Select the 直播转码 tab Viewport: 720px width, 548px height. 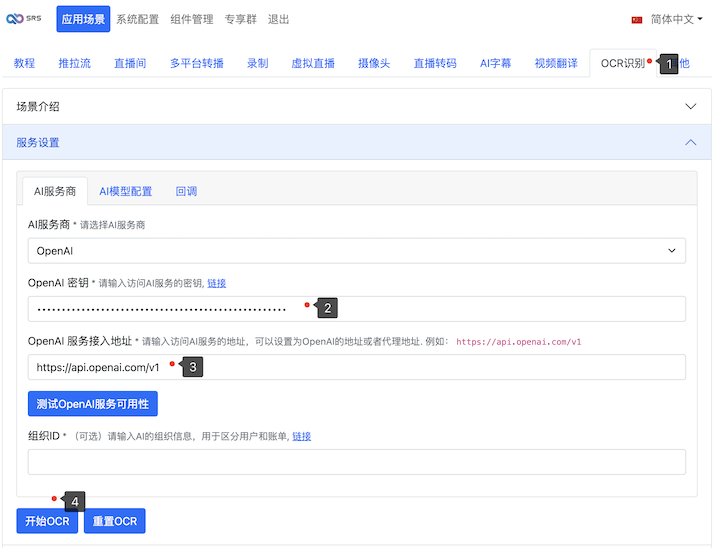435,63
